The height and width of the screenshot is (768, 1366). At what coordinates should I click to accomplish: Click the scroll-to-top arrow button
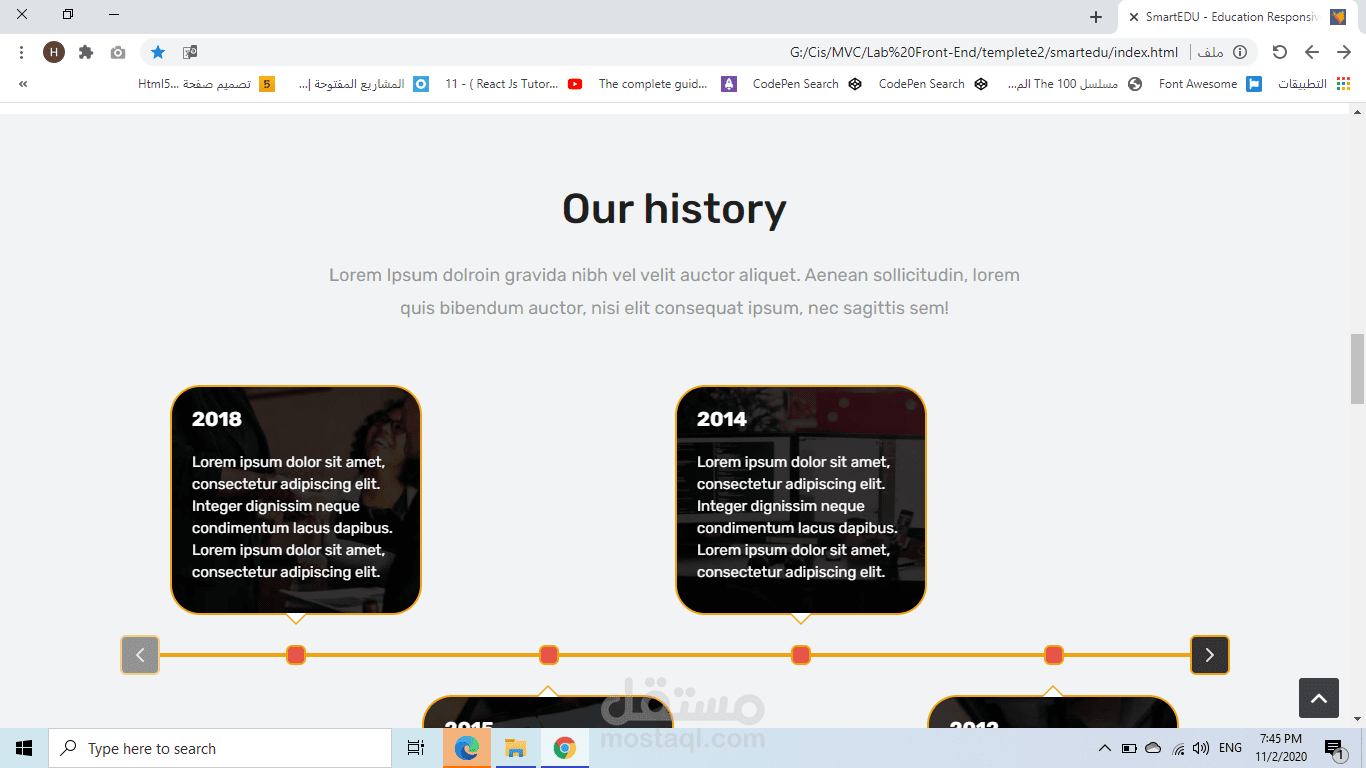pyautogui.click(x=1319, y=698)
